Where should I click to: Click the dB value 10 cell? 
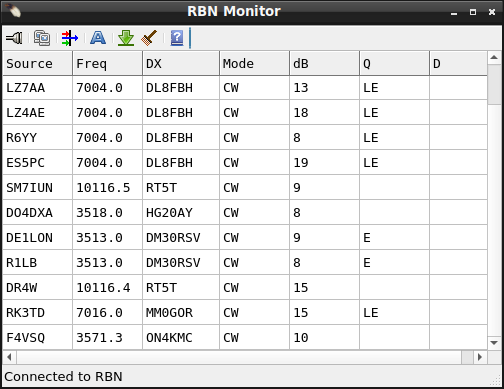click(325, 338)
